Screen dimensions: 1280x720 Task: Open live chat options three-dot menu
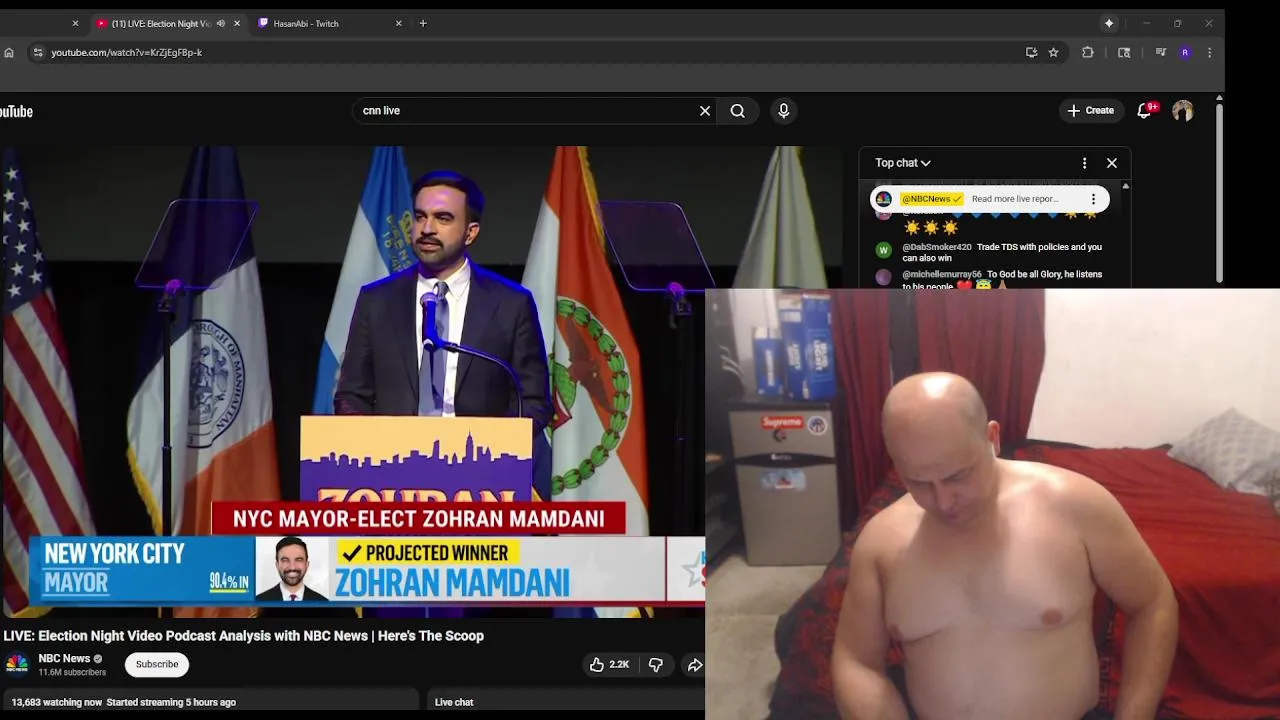1084,163
